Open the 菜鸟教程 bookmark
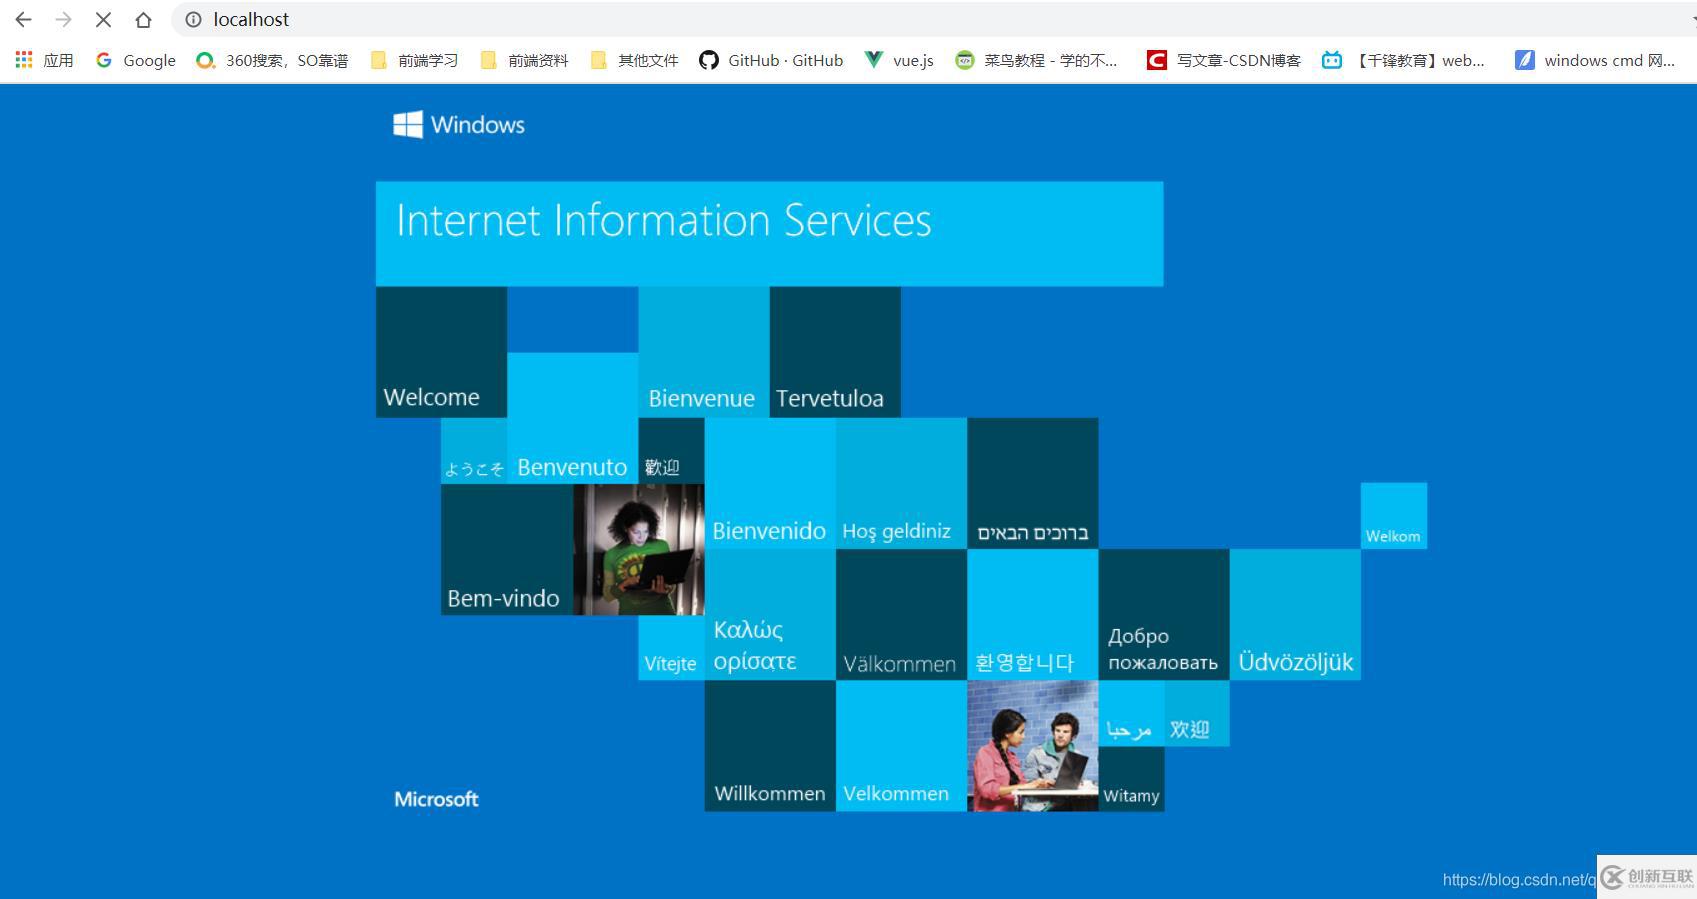Screen dimensions: 1697x899 [1036, 60]
